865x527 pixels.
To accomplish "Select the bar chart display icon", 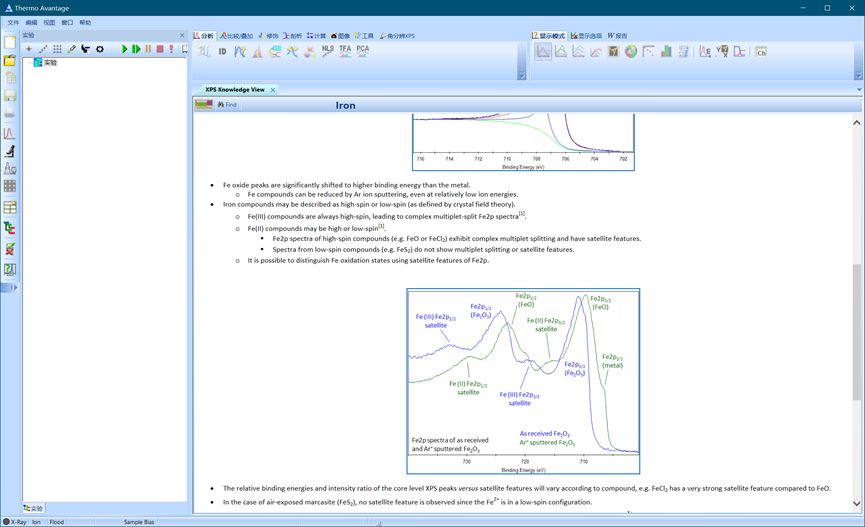I will point(666,51).
